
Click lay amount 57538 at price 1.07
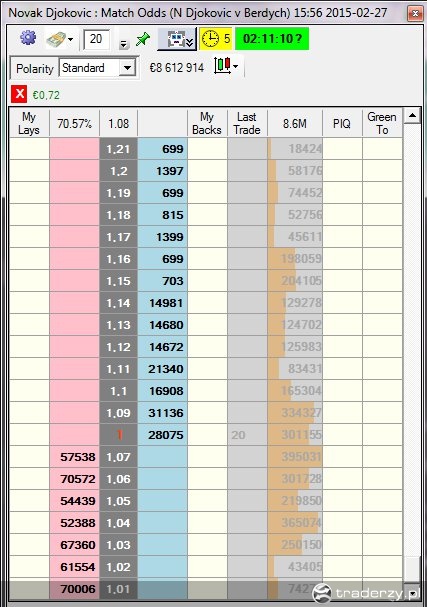[x=75, y=457]
